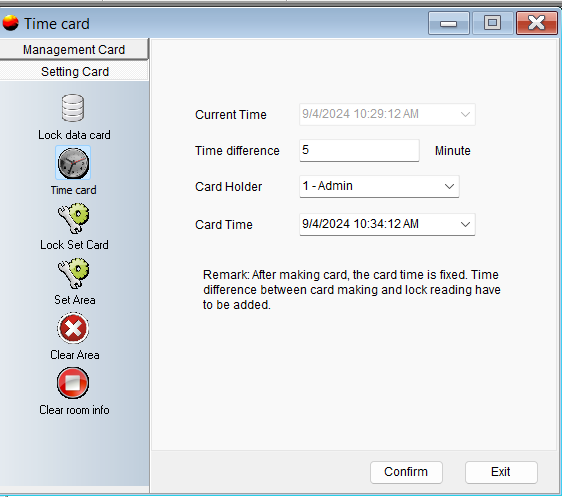Open the Lock data card icon
The height and width of the screenshot is (497, 562).
coord(73,108)
